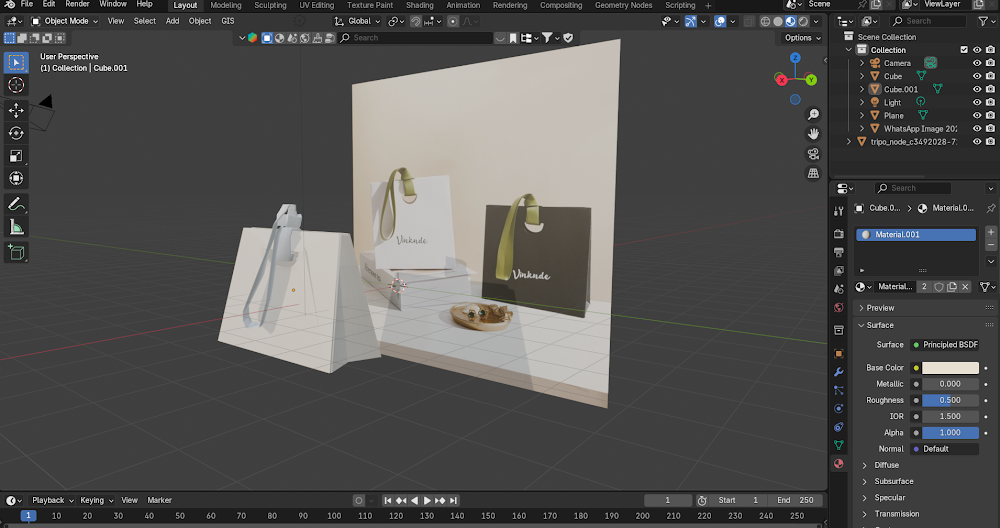1000x528 pixels.
Task: Pick the Measure tool
Action: pyautogui.click(x=16, y=226)
